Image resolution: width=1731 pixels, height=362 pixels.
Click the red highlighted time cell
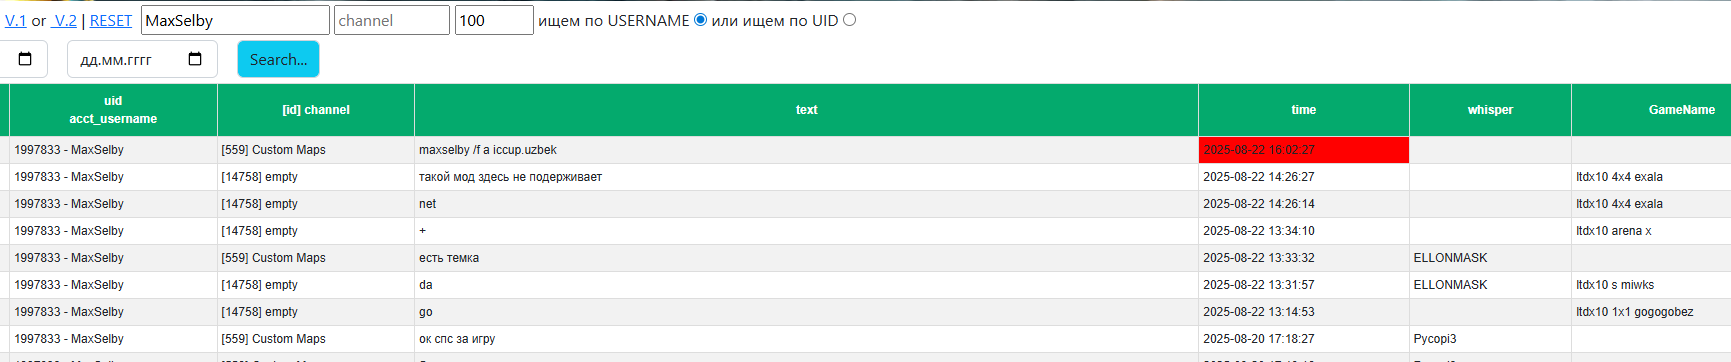[1303, 150]
